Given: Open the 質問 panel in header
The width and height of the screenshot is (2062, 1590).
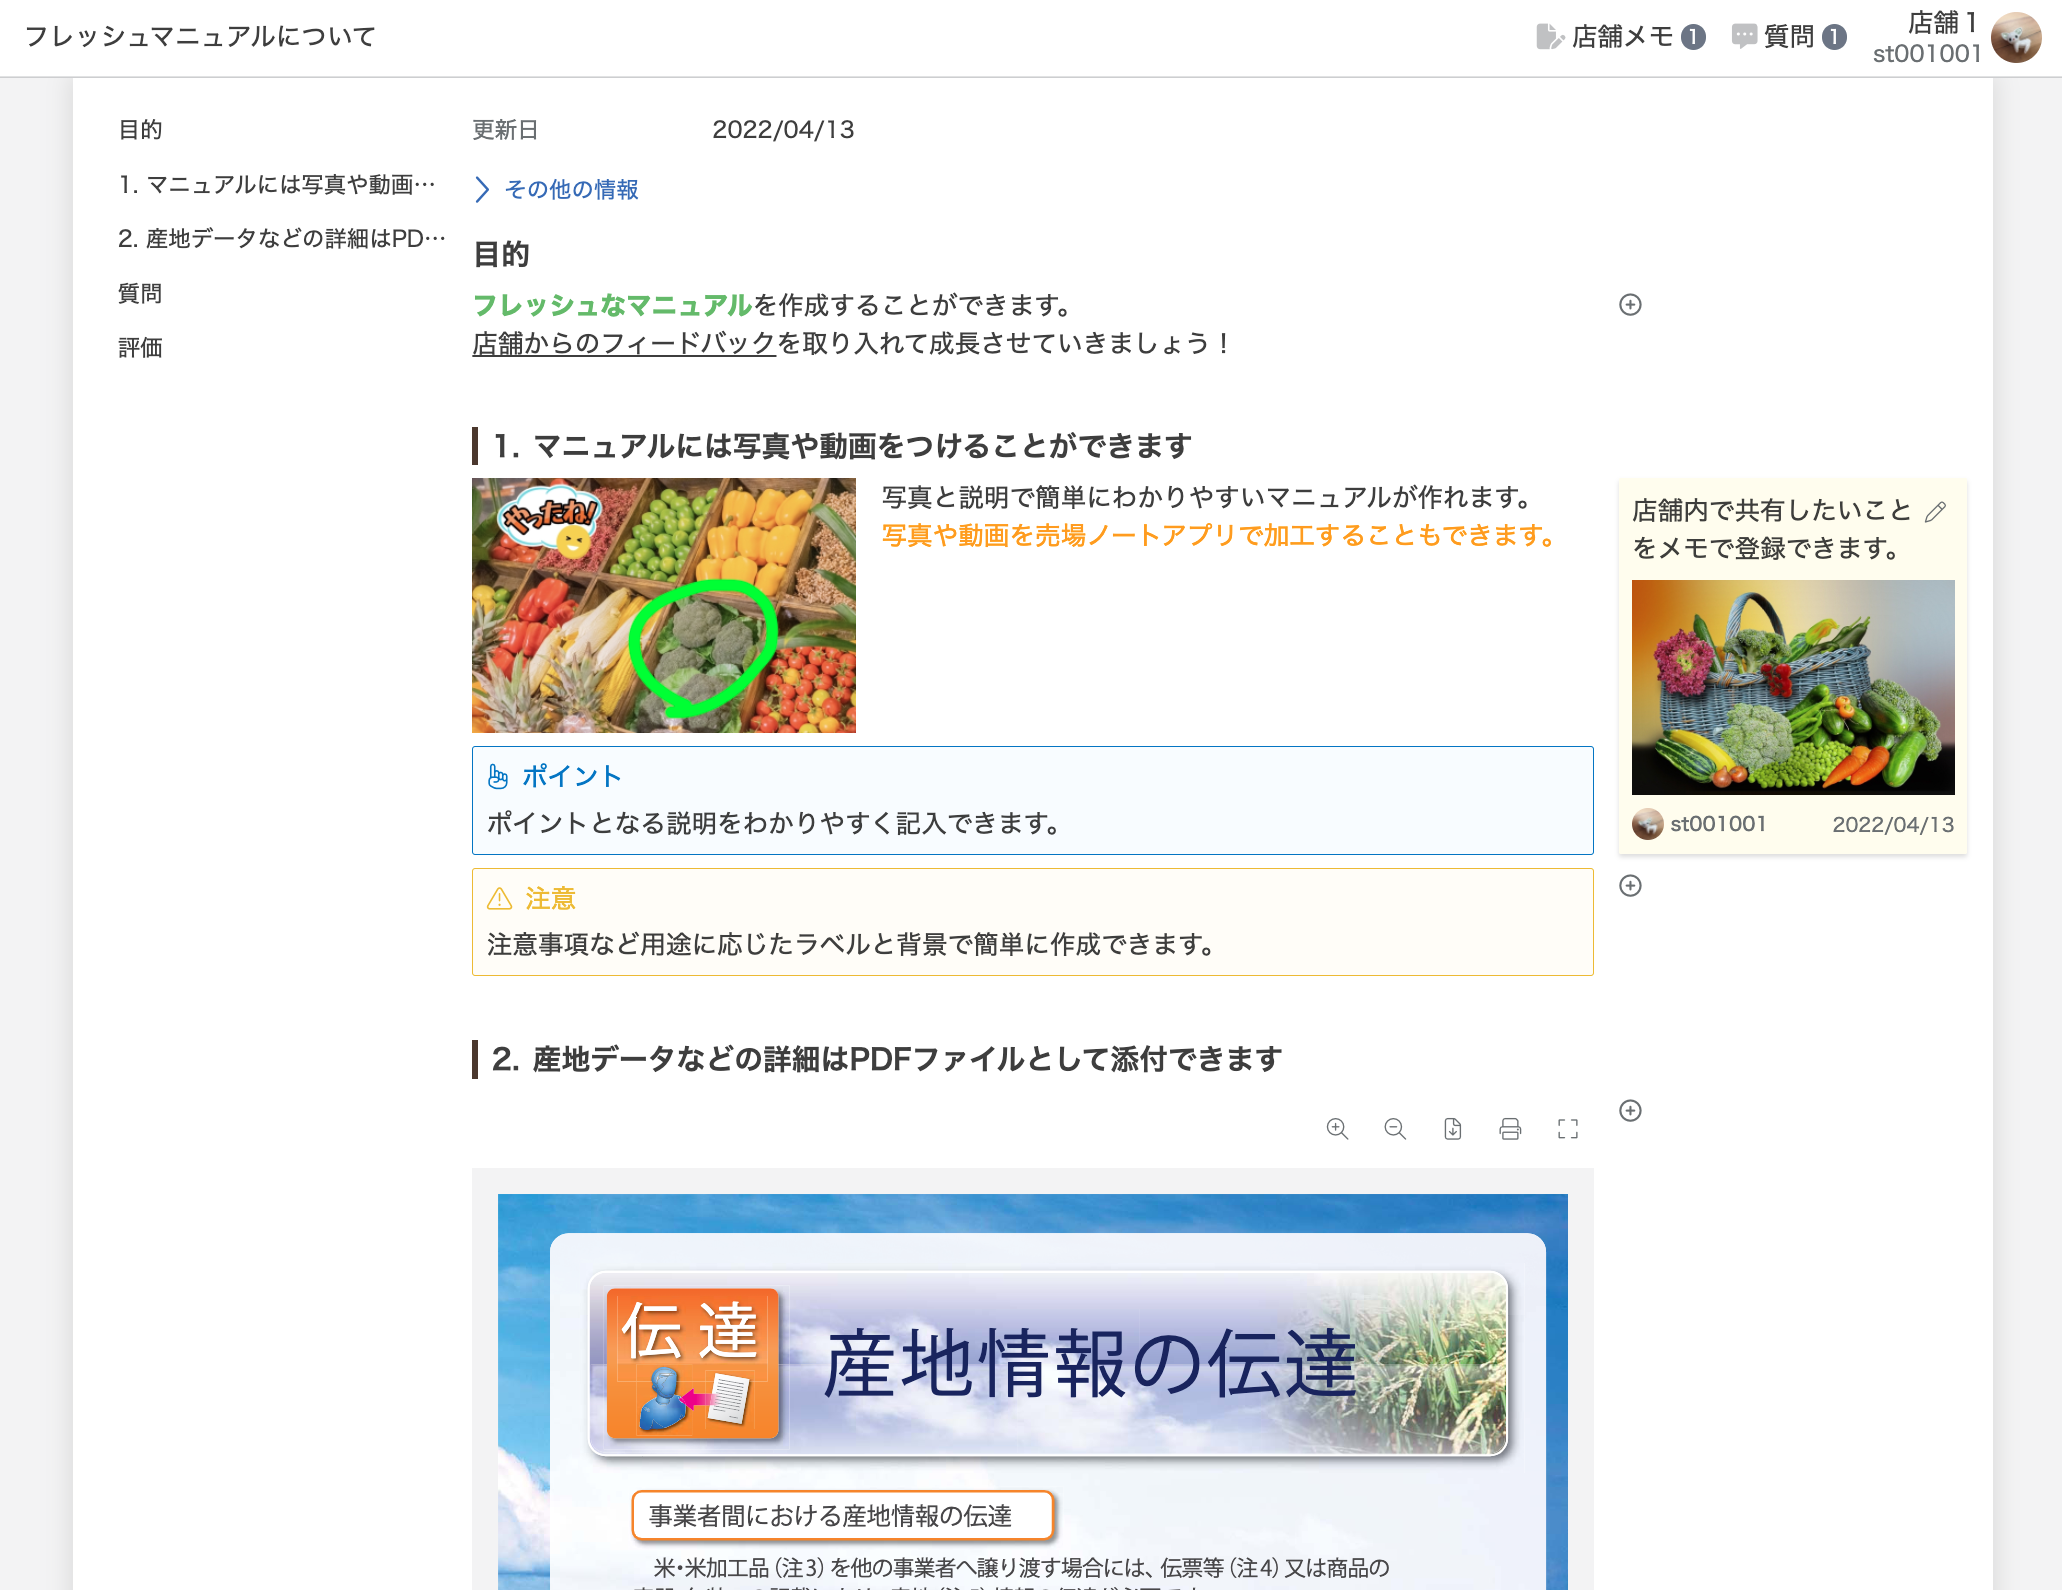Looking at the screenshot, I should pyautogui.click(x=1788, y=37).
